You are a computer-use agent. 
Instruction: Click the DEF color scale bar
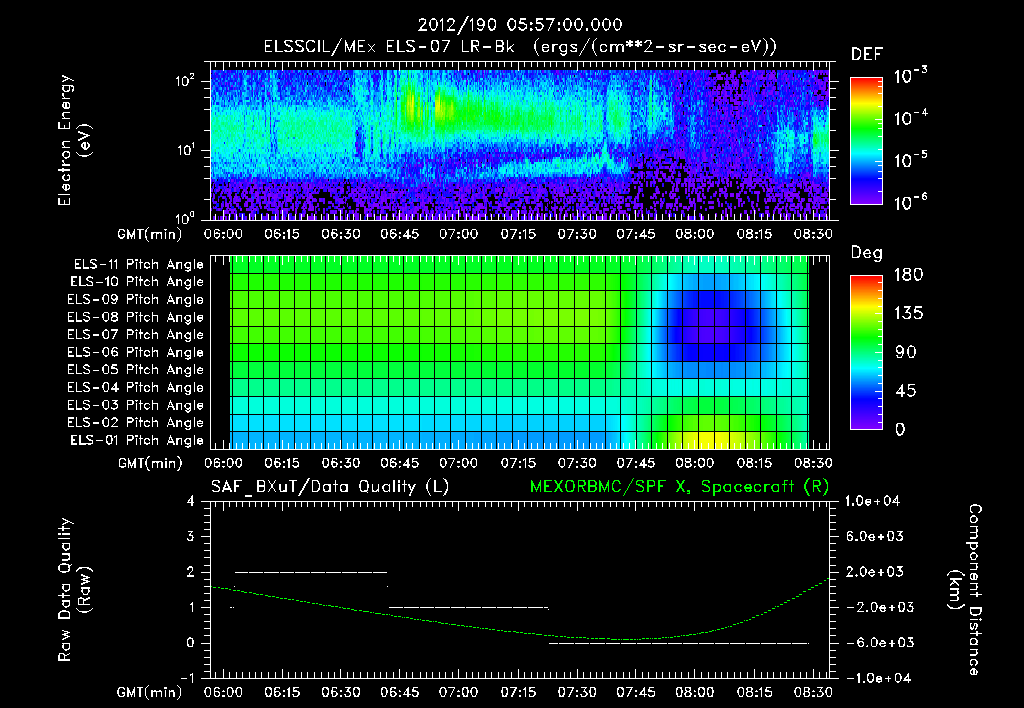pos(866,140)
